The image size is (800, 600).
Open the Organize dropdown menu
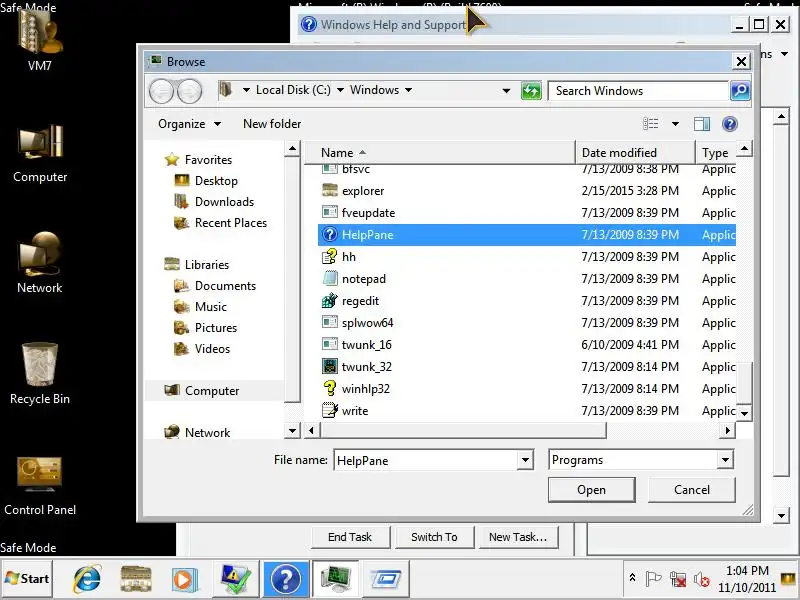189,123
